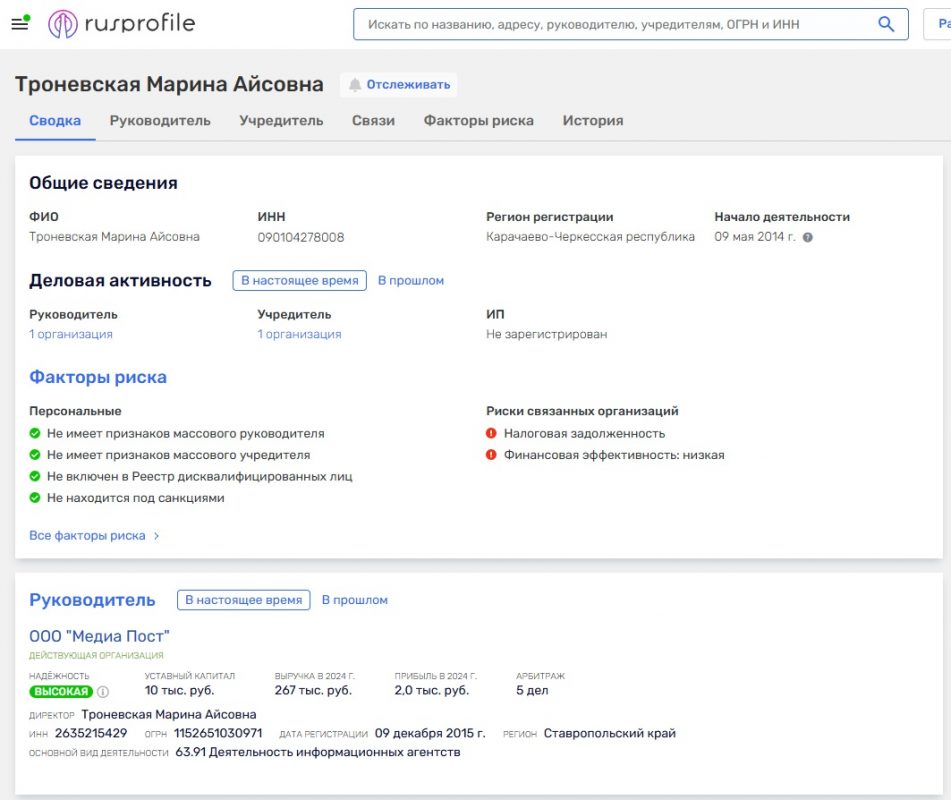Click the question-mark icon next to start date
The width and height of the screenshot is (951, 800).
click(x=808, y=238)
